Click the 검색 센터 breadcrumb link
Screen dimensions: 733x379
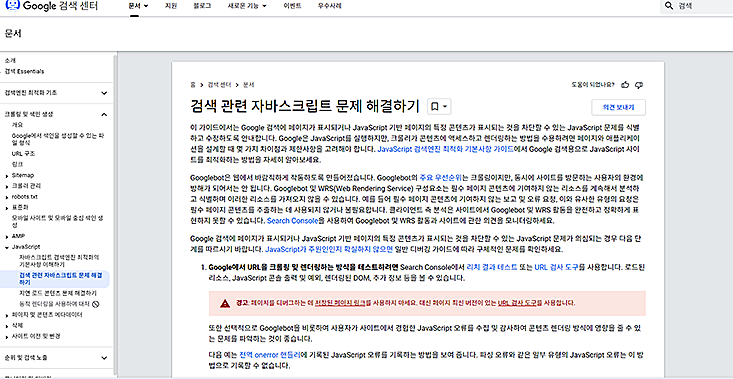pyautogui.click(x=219, y=85)
